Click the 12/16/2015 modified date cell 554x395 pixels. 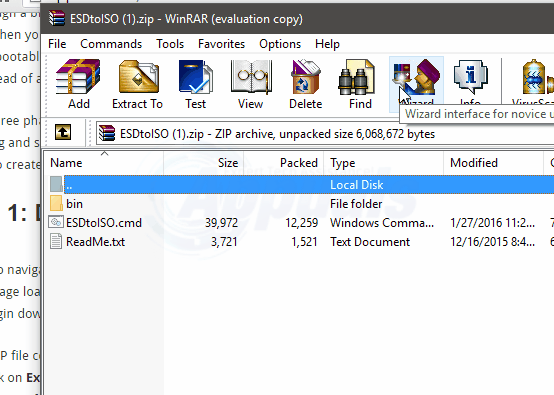(x=492, y=242)
